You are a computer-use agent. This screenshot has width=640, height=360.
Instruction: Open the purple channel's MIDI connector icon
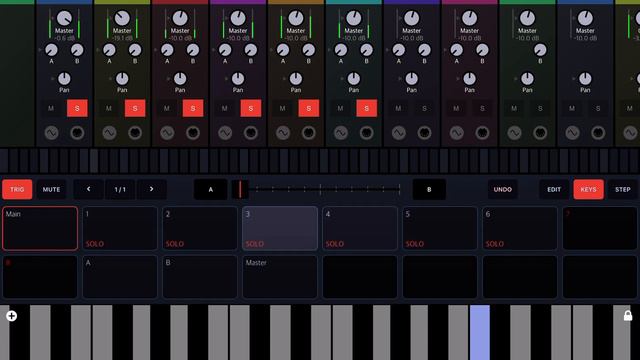(251, 133)
